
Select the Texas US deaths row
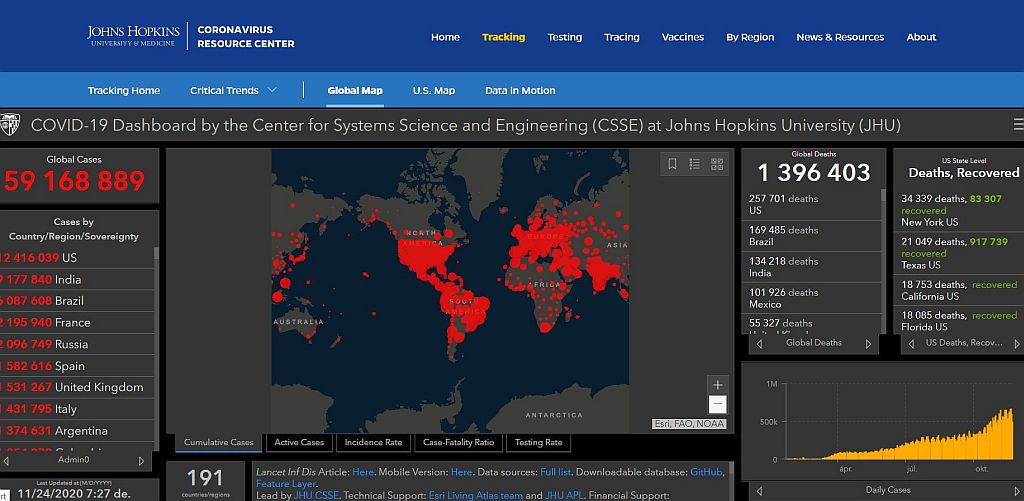[x=960, y=253]
